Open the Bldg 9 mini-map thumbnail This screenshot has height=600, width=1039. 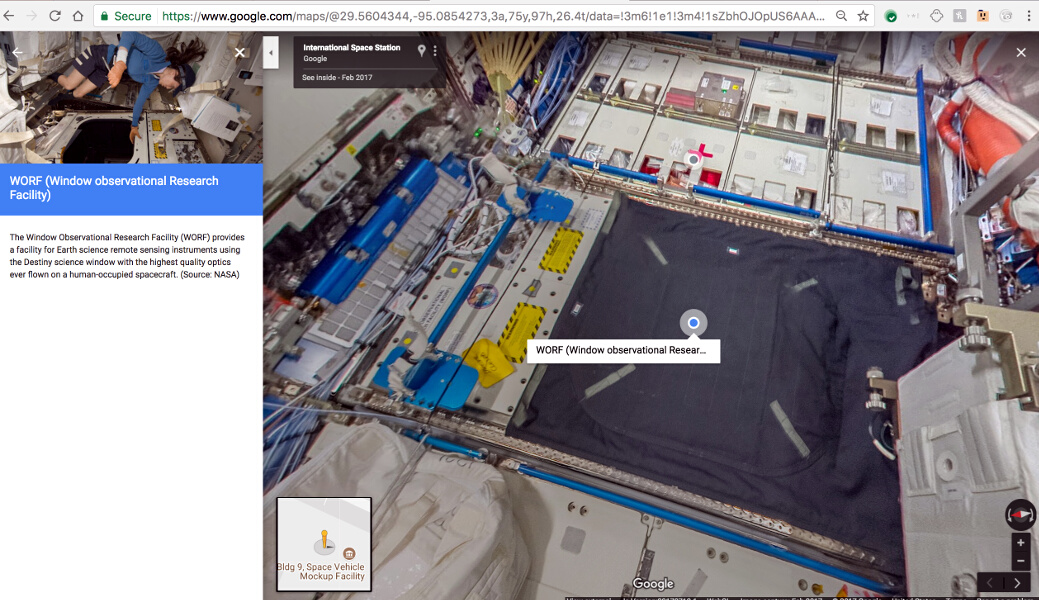tap(323, 544)
